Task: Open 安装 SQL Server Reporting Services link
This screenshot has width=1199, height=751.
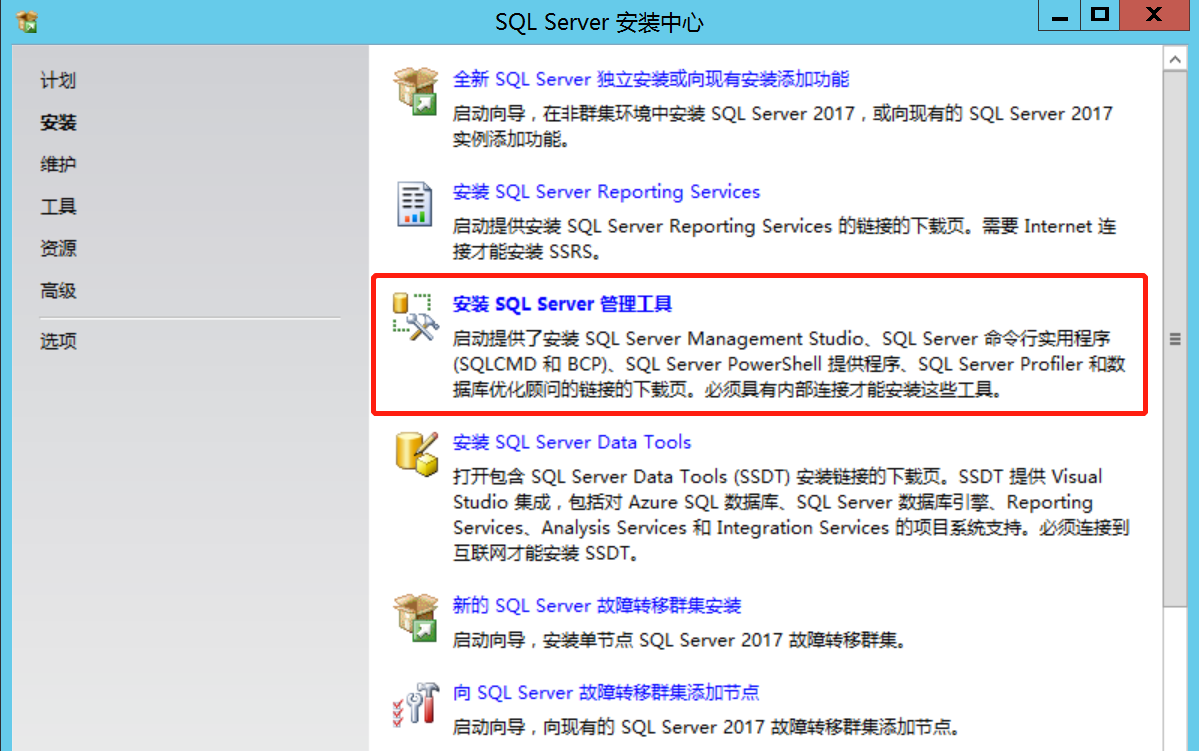Action: 606,192
